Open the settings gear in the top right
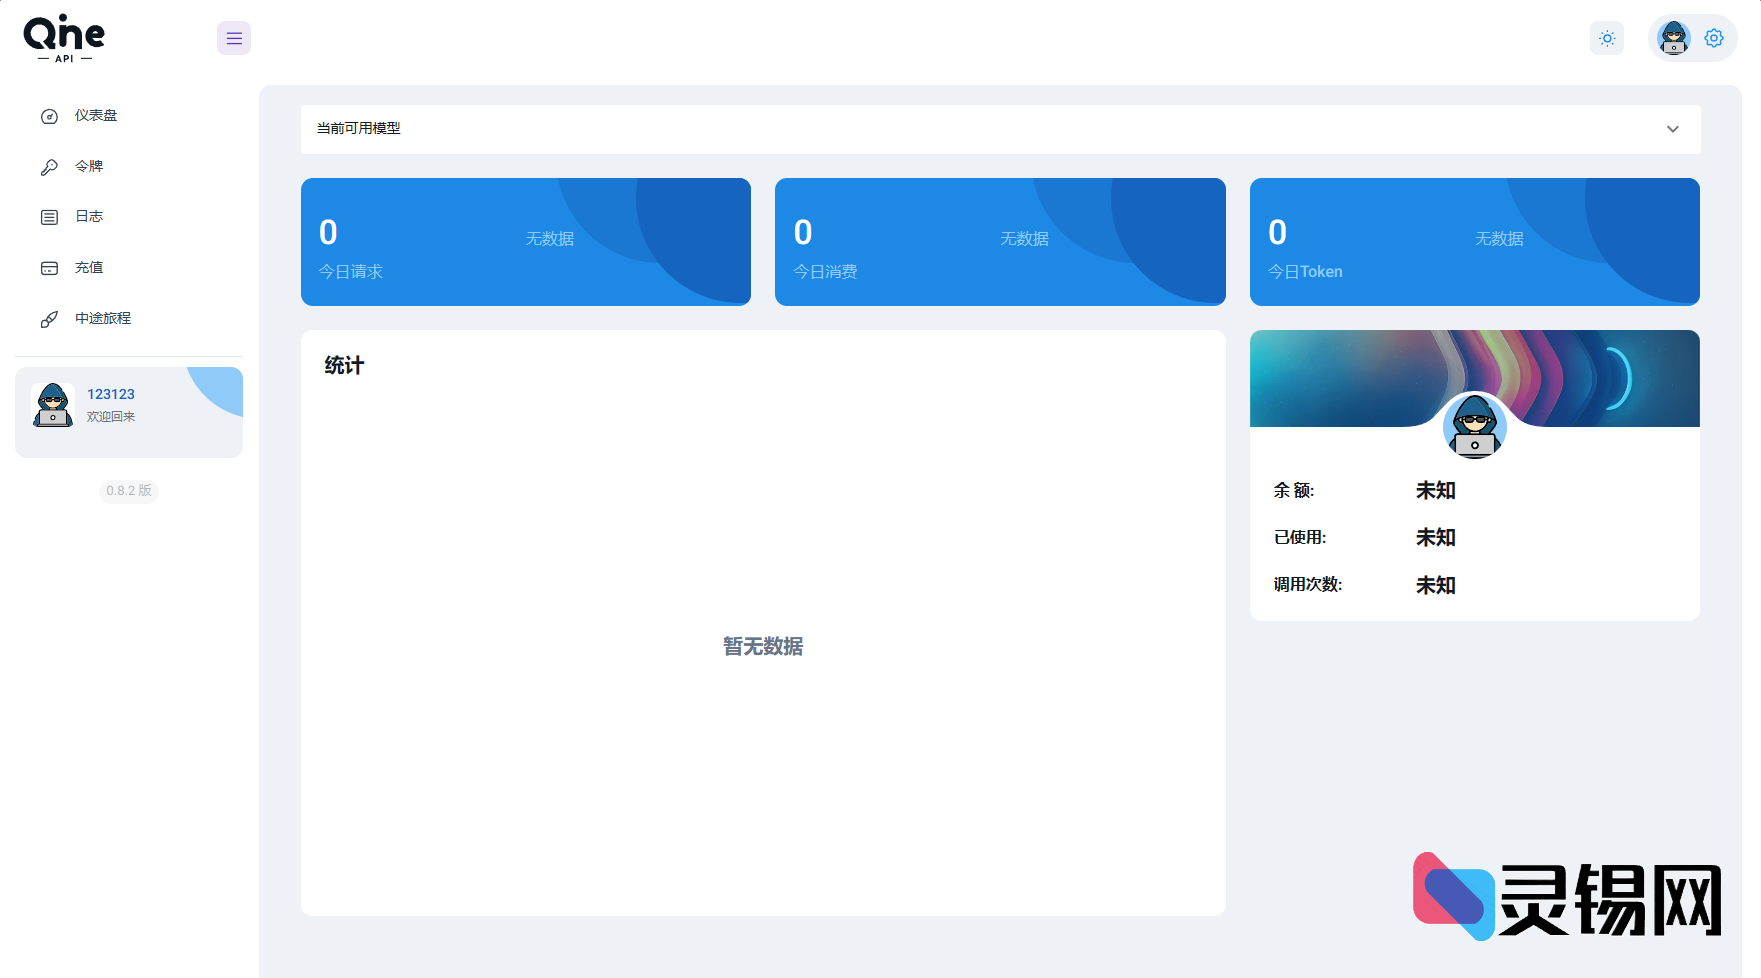Screen dimensions: 1761x978 [1713, 38]
